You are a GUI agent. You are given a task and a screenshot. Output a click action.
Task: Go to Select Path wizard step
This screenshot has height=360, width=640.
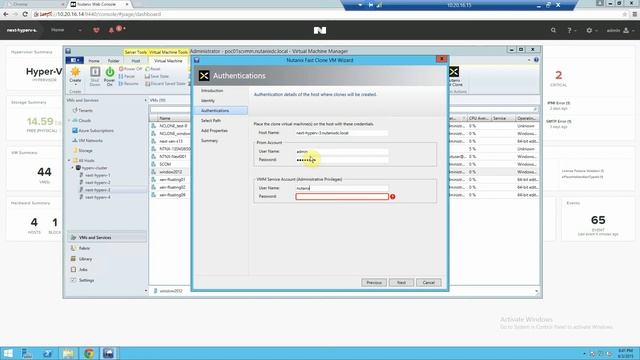click(x=211, y=121)
